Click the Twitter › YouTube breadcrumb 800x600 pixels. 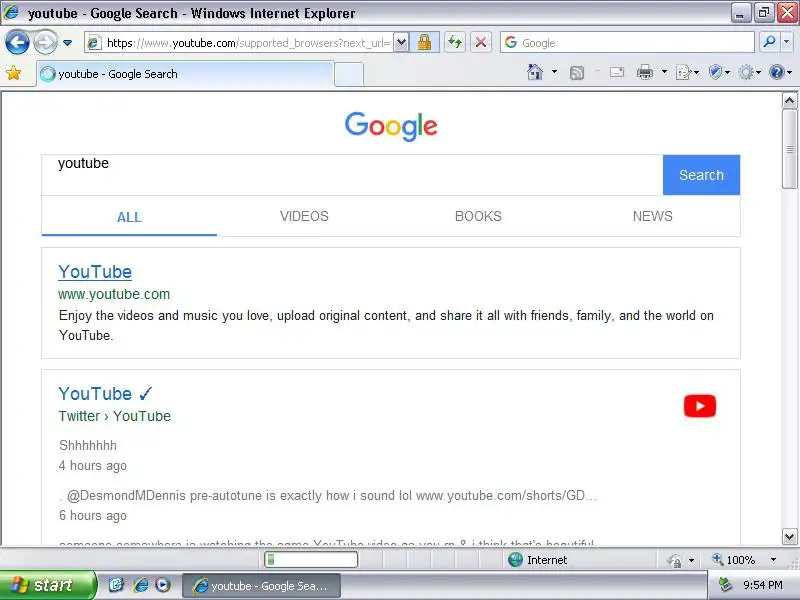(x=114, y=416)
